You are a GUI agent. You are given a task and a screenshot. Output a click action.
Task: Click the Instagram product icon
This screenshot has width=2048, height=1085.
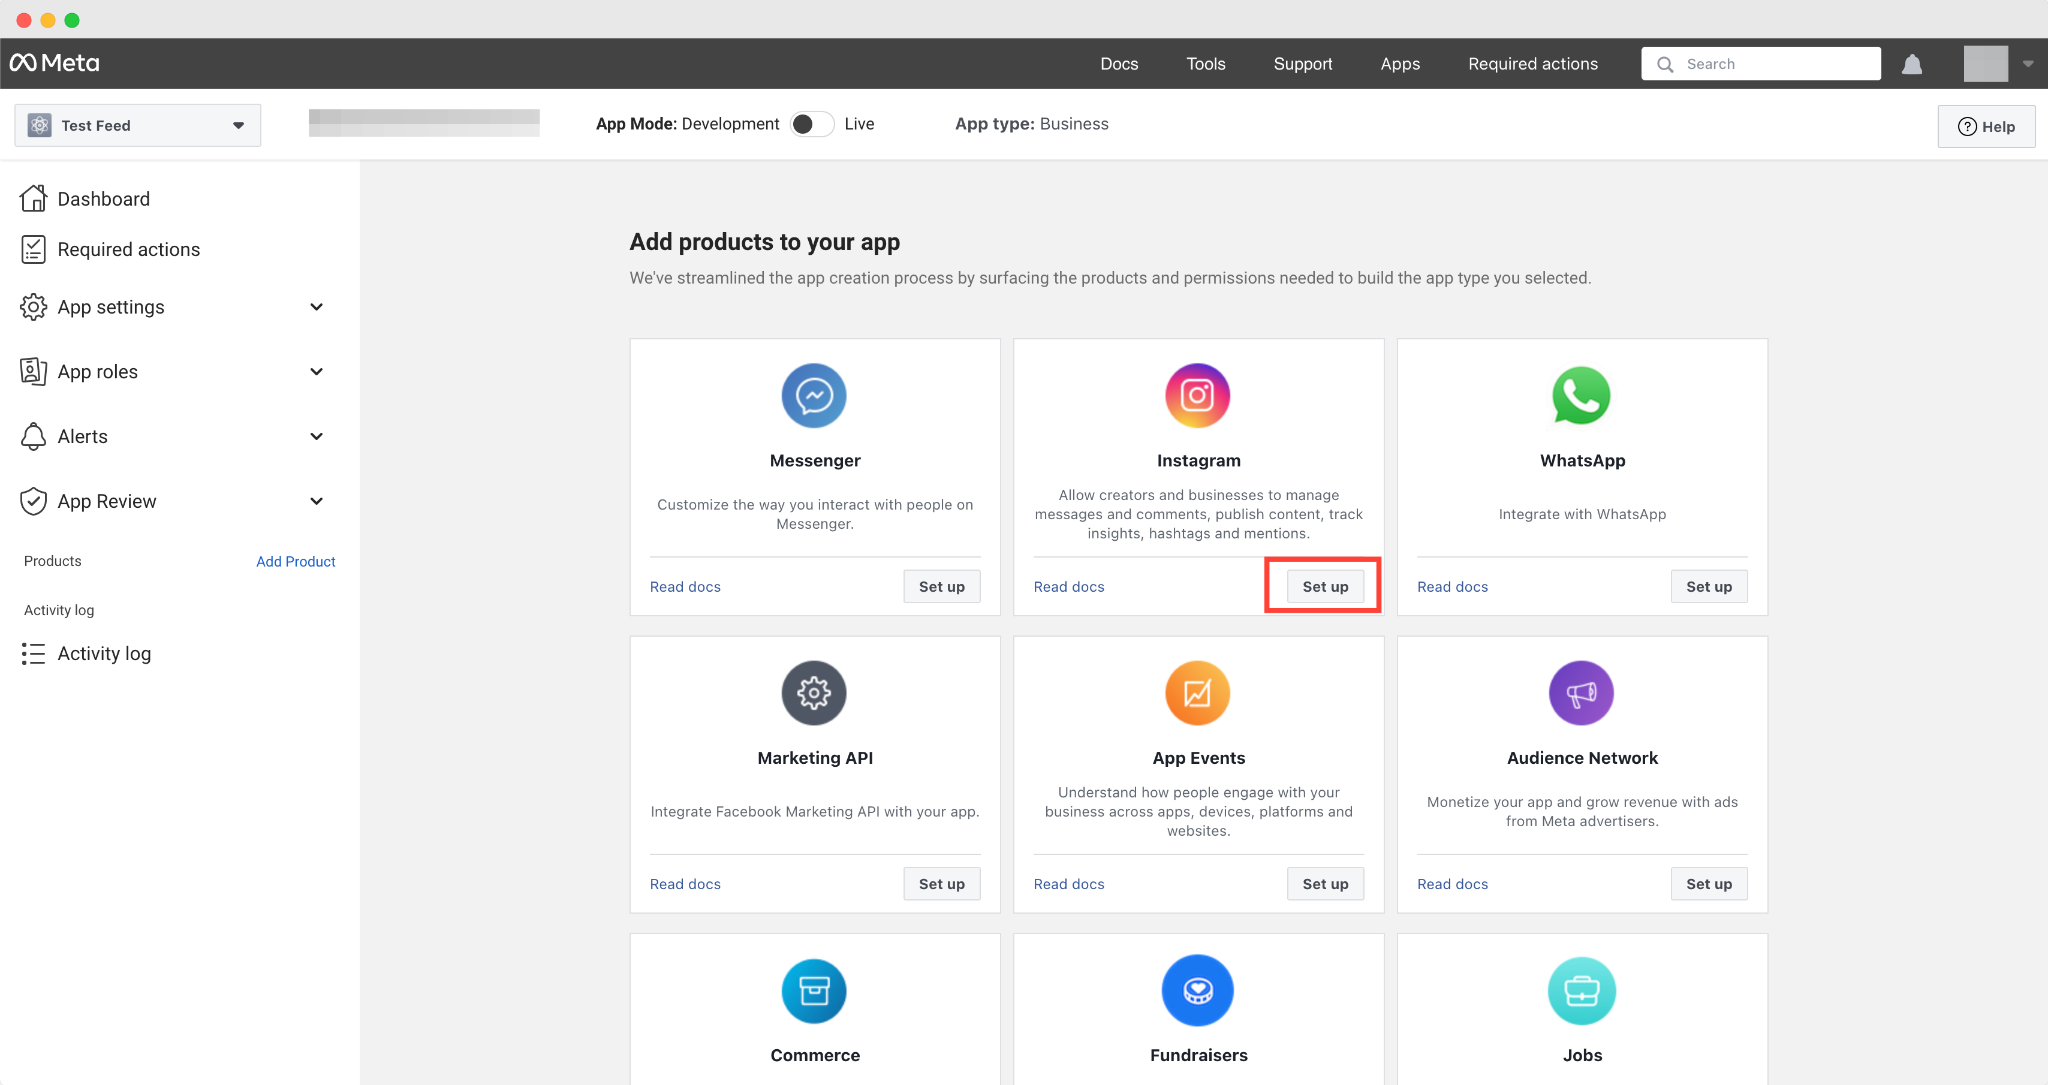(x=1197, y=395)
